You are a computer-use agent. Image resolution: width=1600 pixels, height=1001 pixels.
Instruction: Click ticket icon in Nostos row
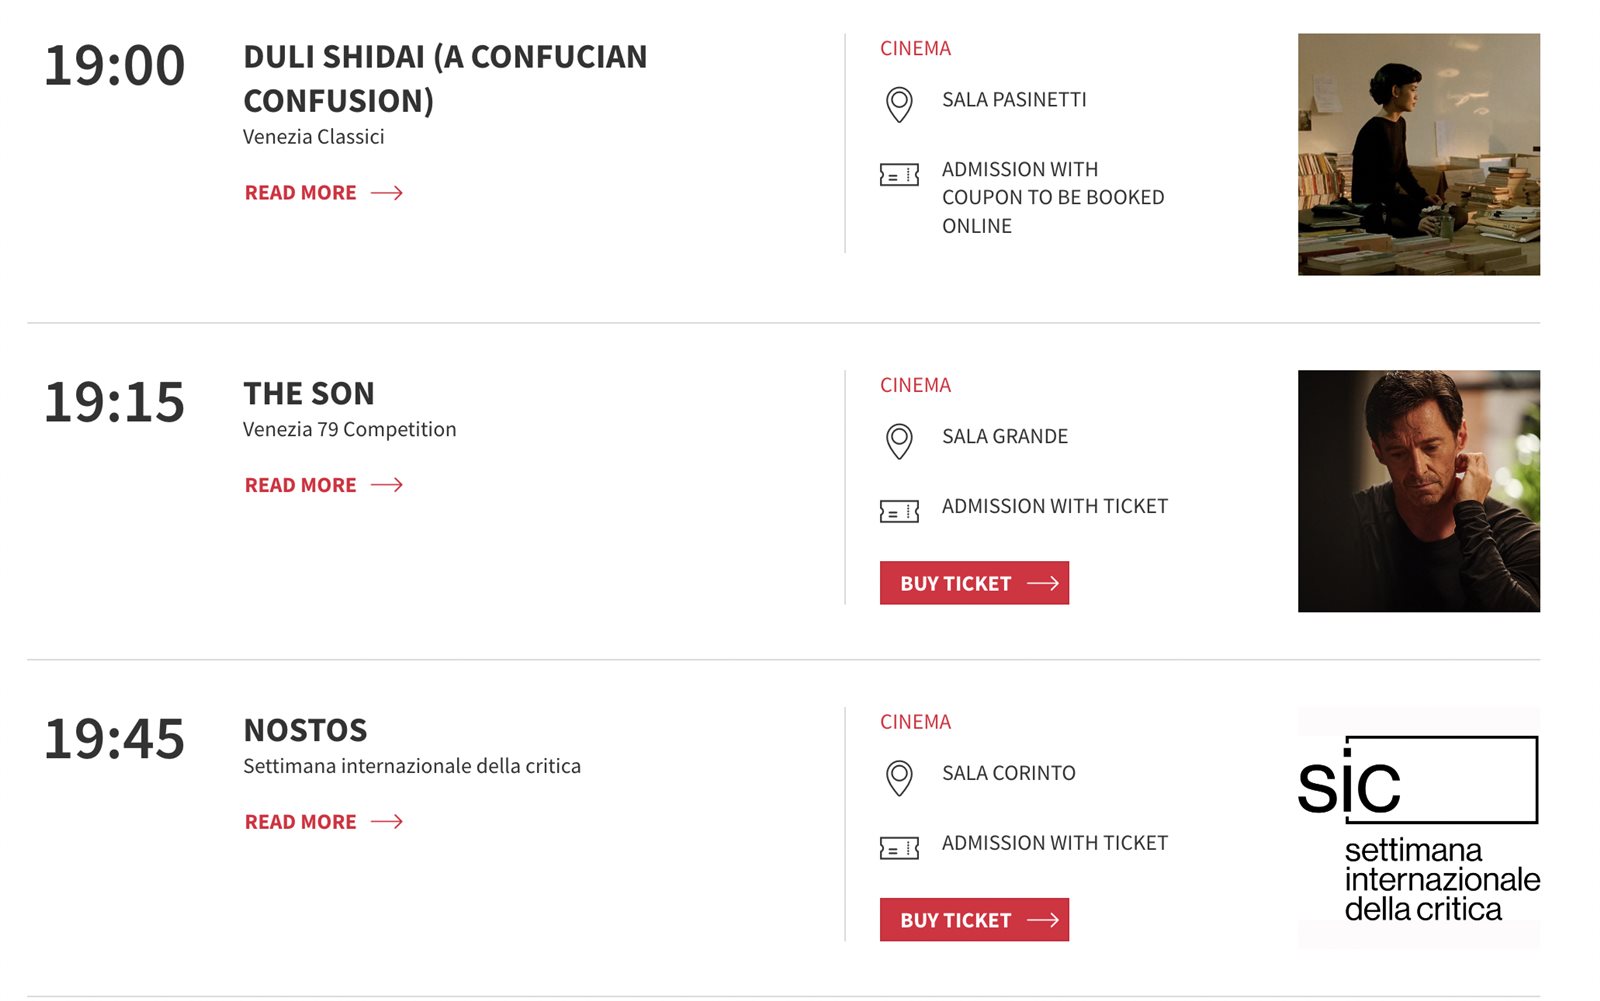click(899, 849)
